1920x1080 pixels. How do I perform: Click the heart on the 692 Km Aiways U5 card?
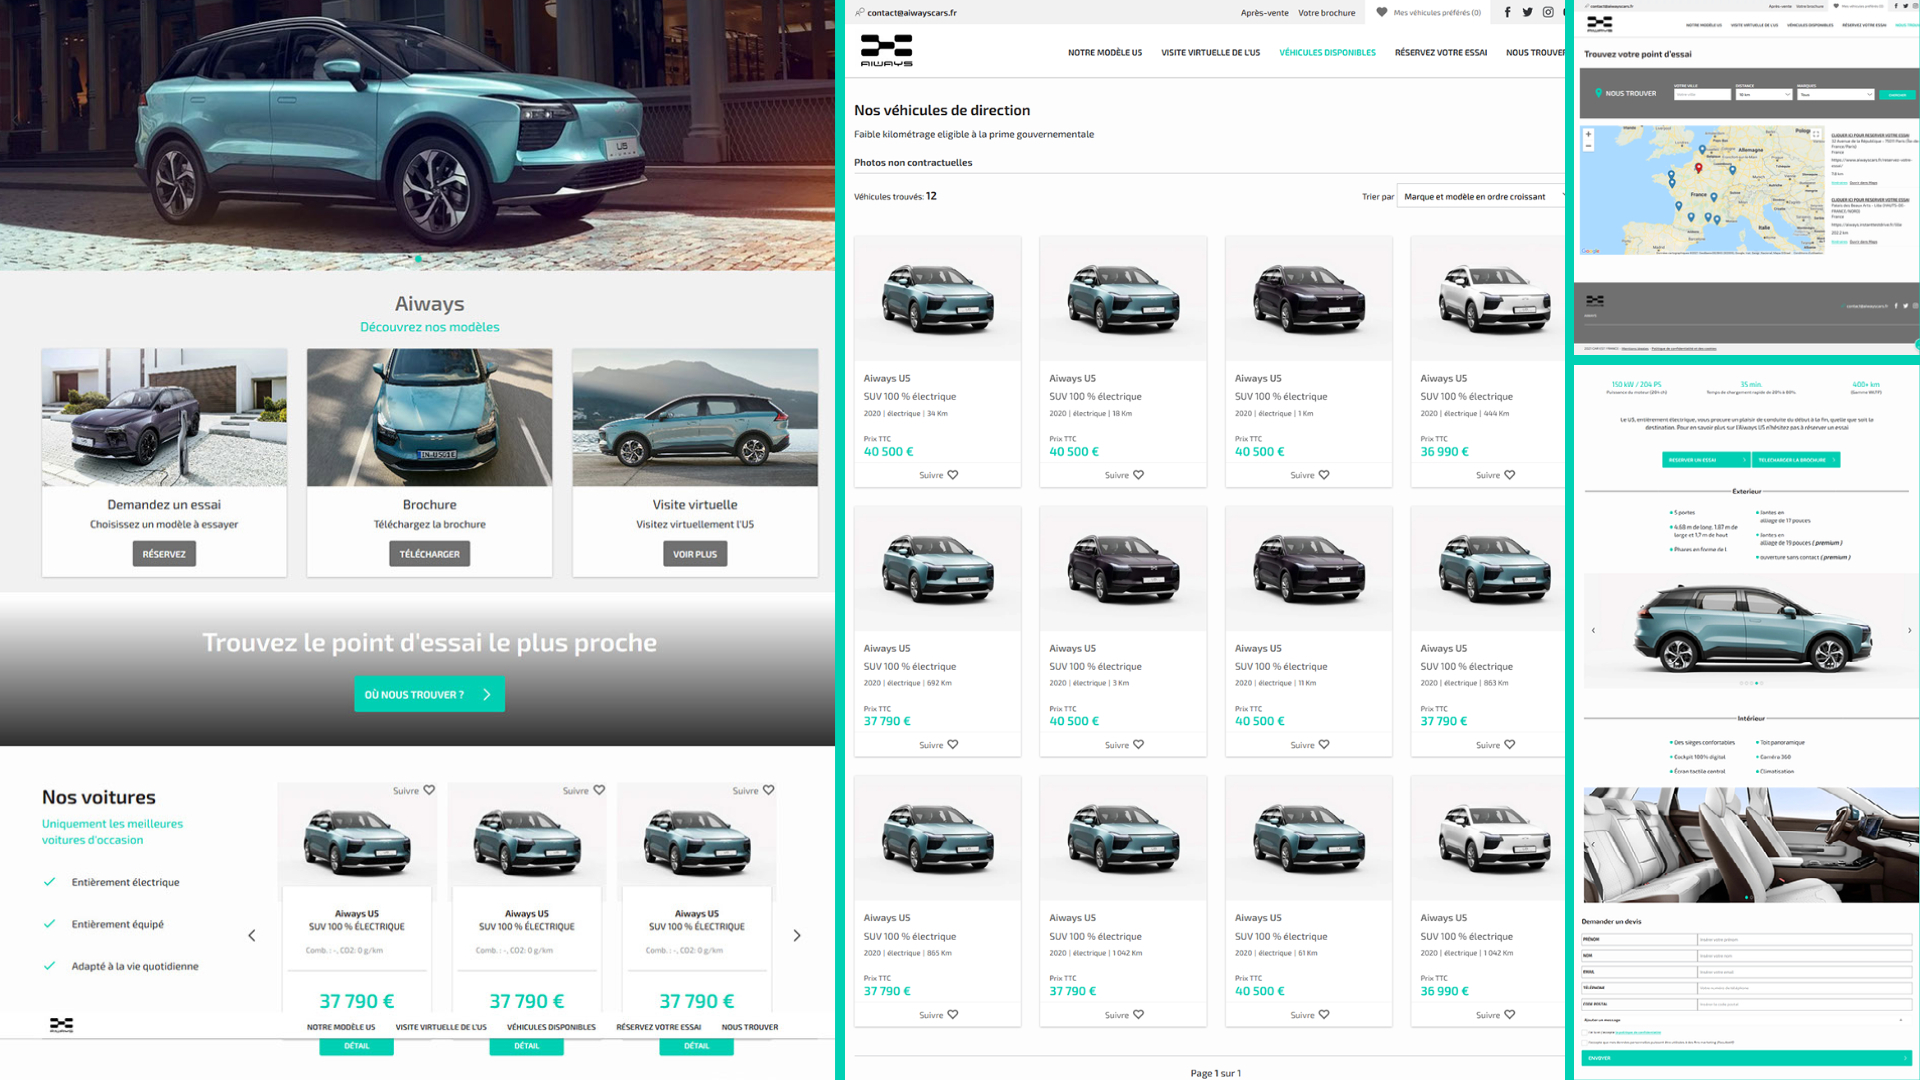(x=953, y=745)
